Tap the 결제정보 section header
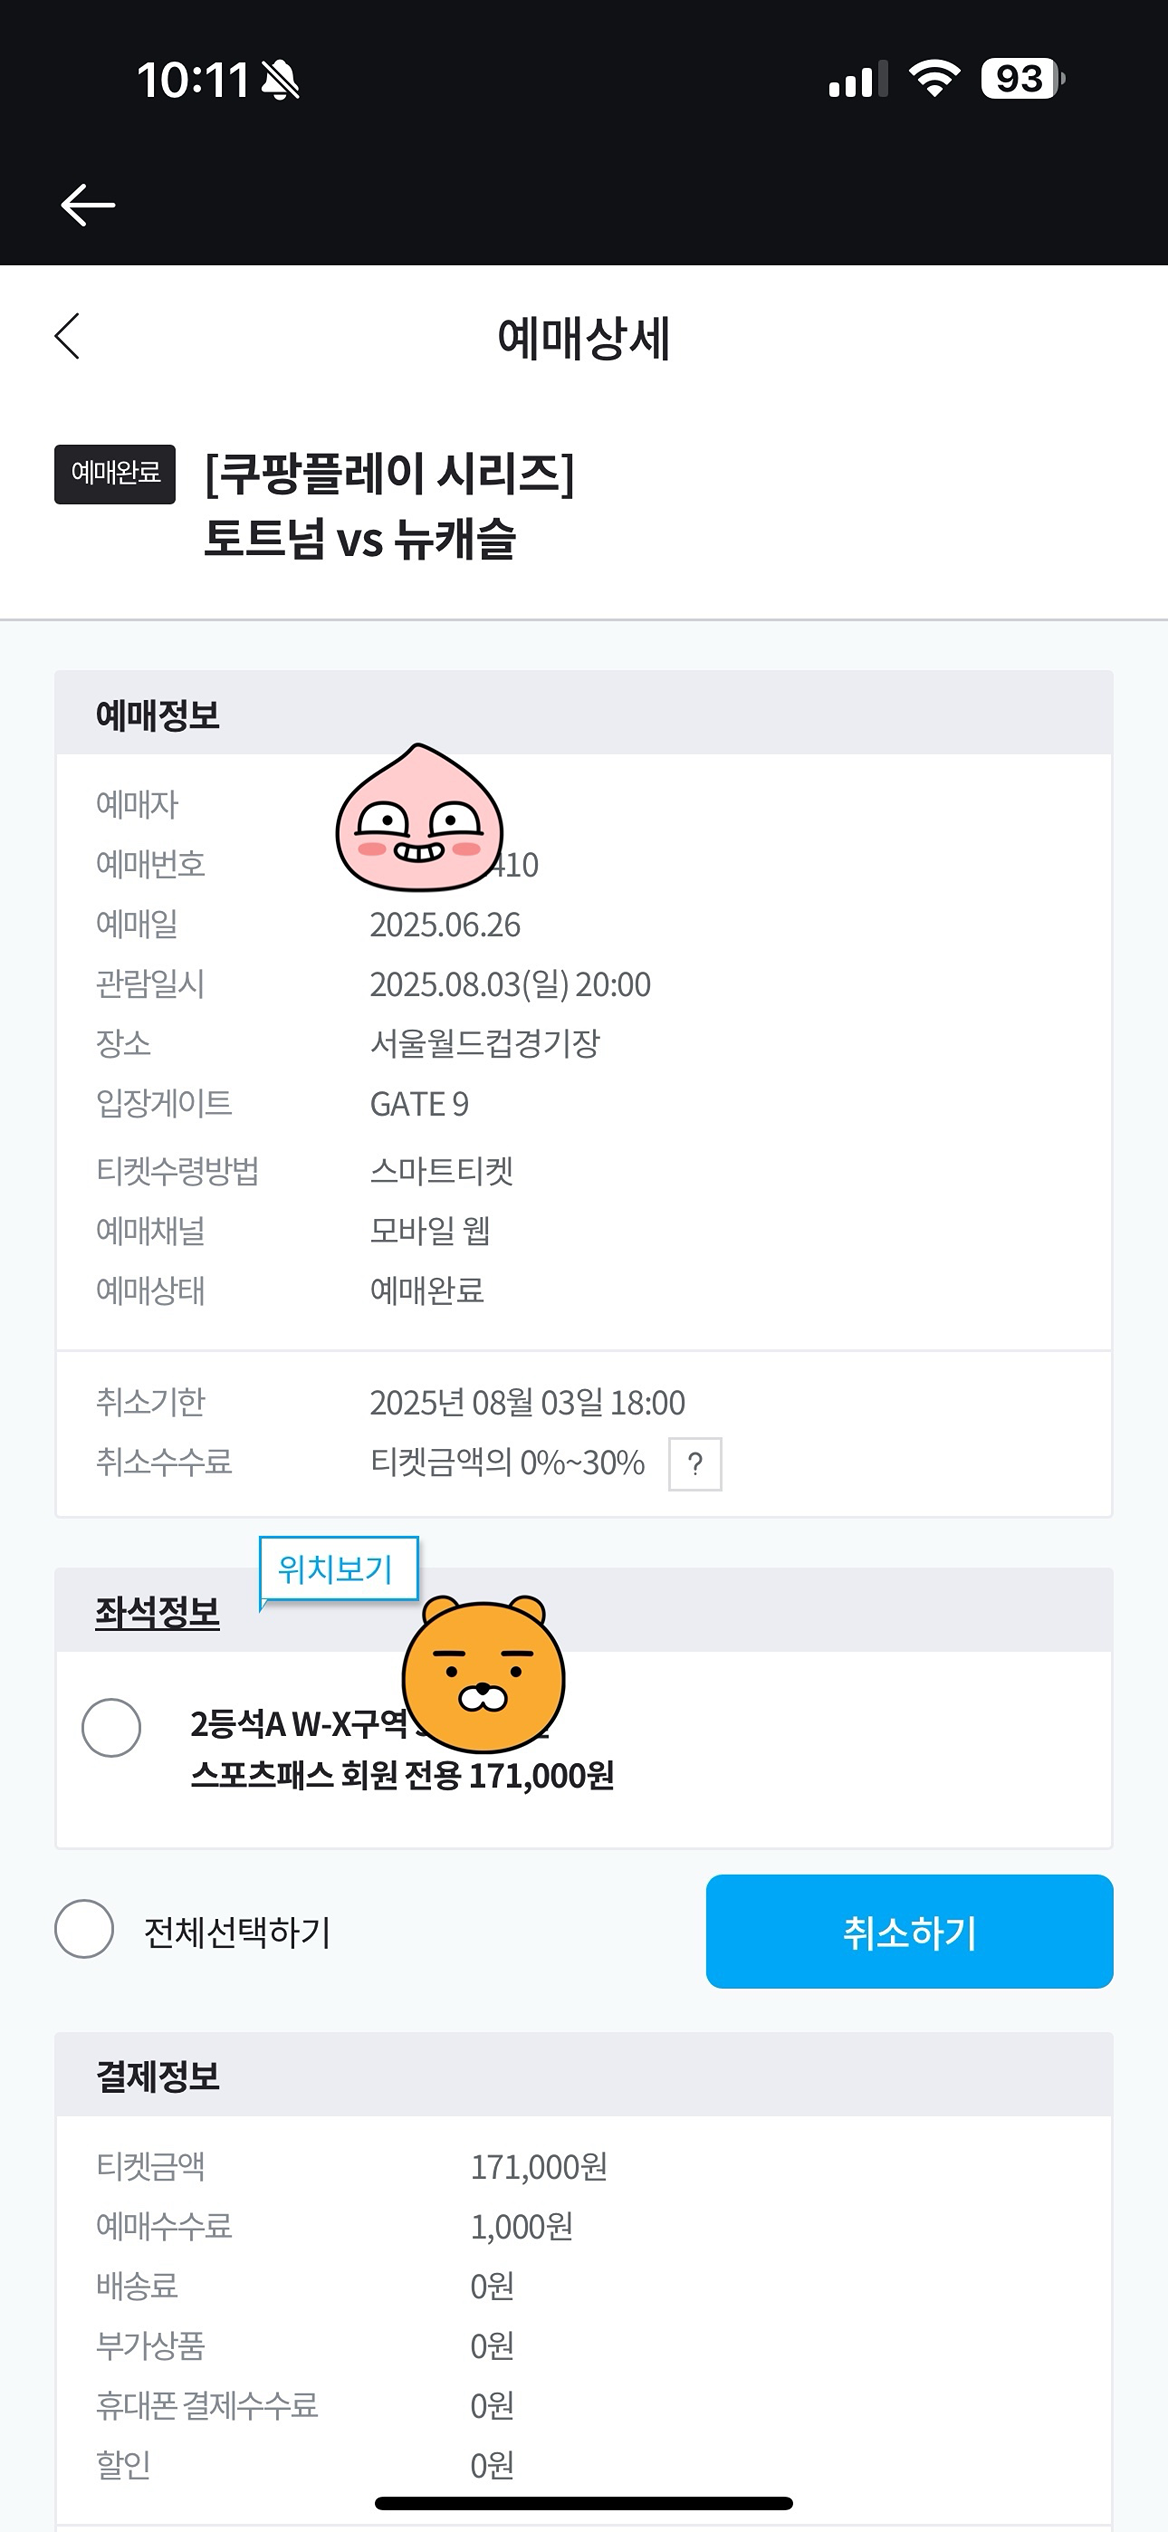1168x2532 pixels. pyautogui.click(x=157, y=2076)
